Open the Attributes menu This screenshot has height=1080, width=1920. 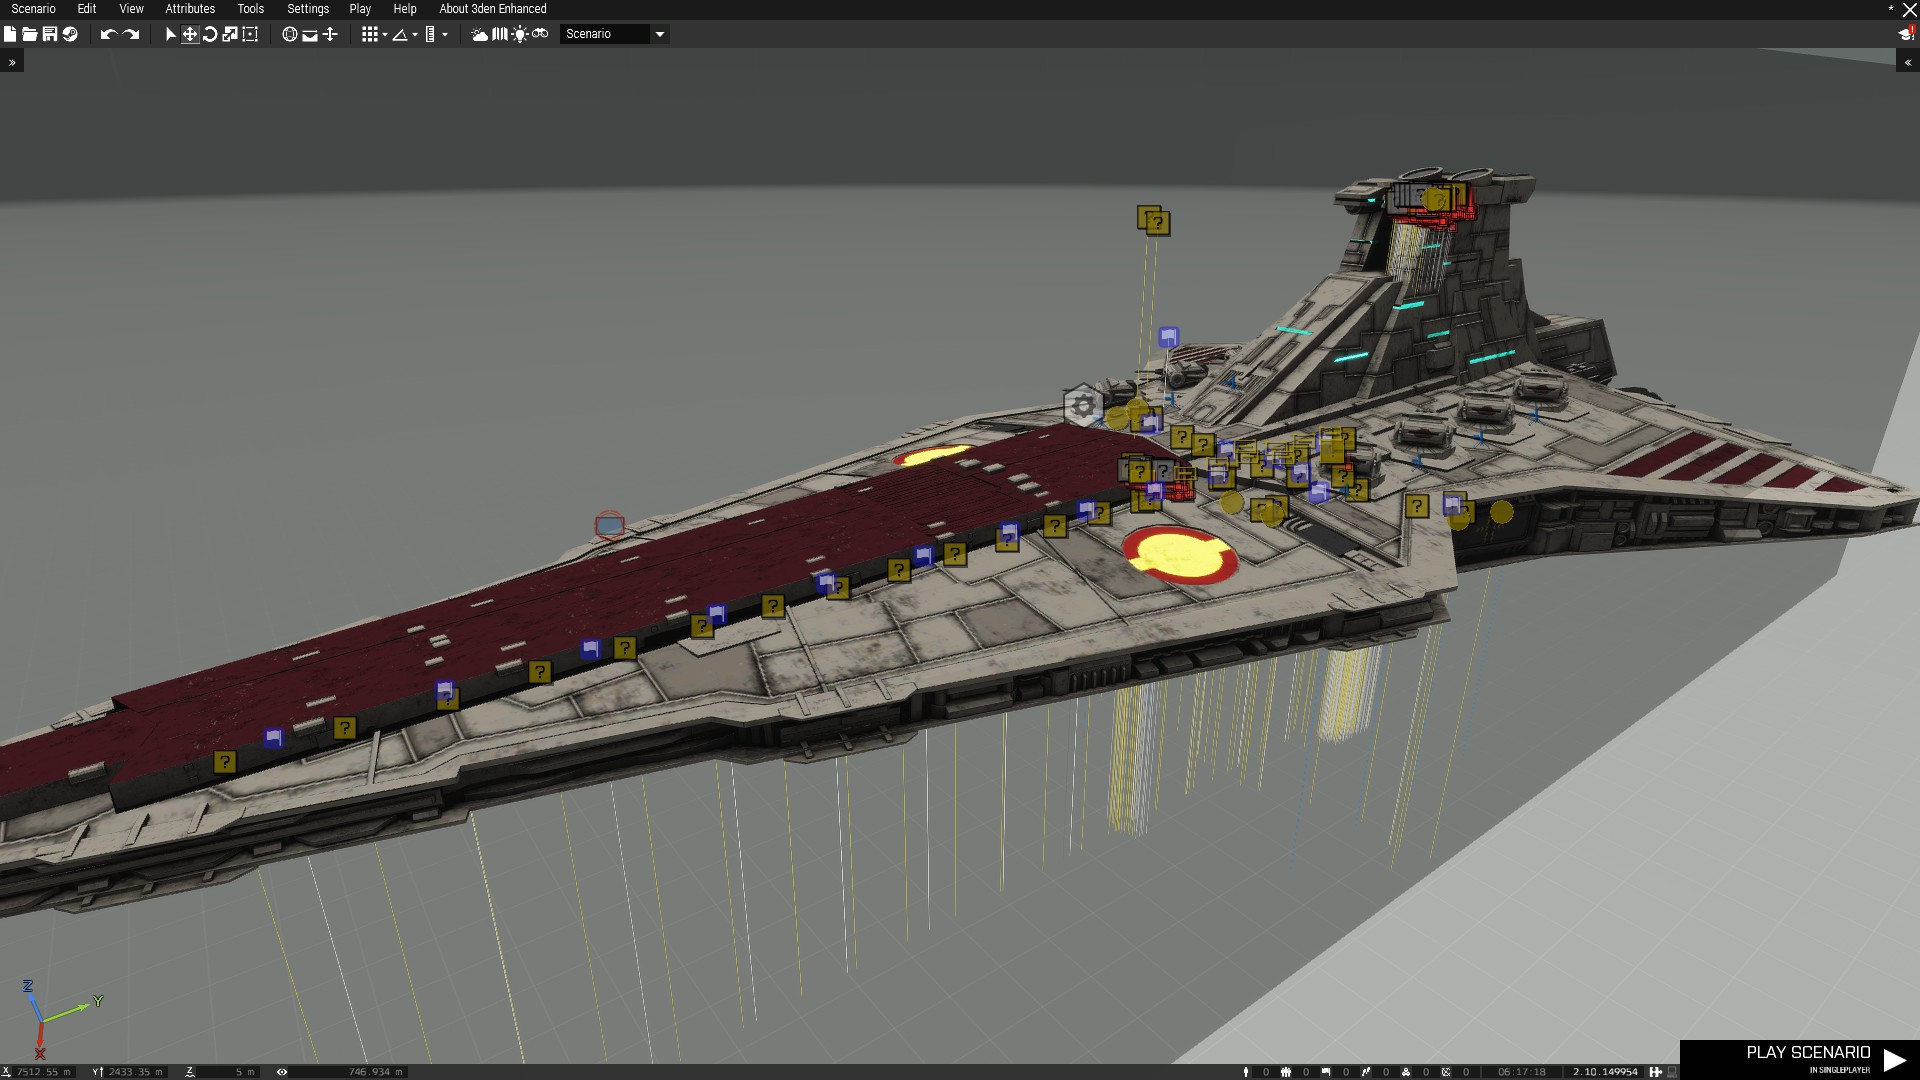pos(190,9)
